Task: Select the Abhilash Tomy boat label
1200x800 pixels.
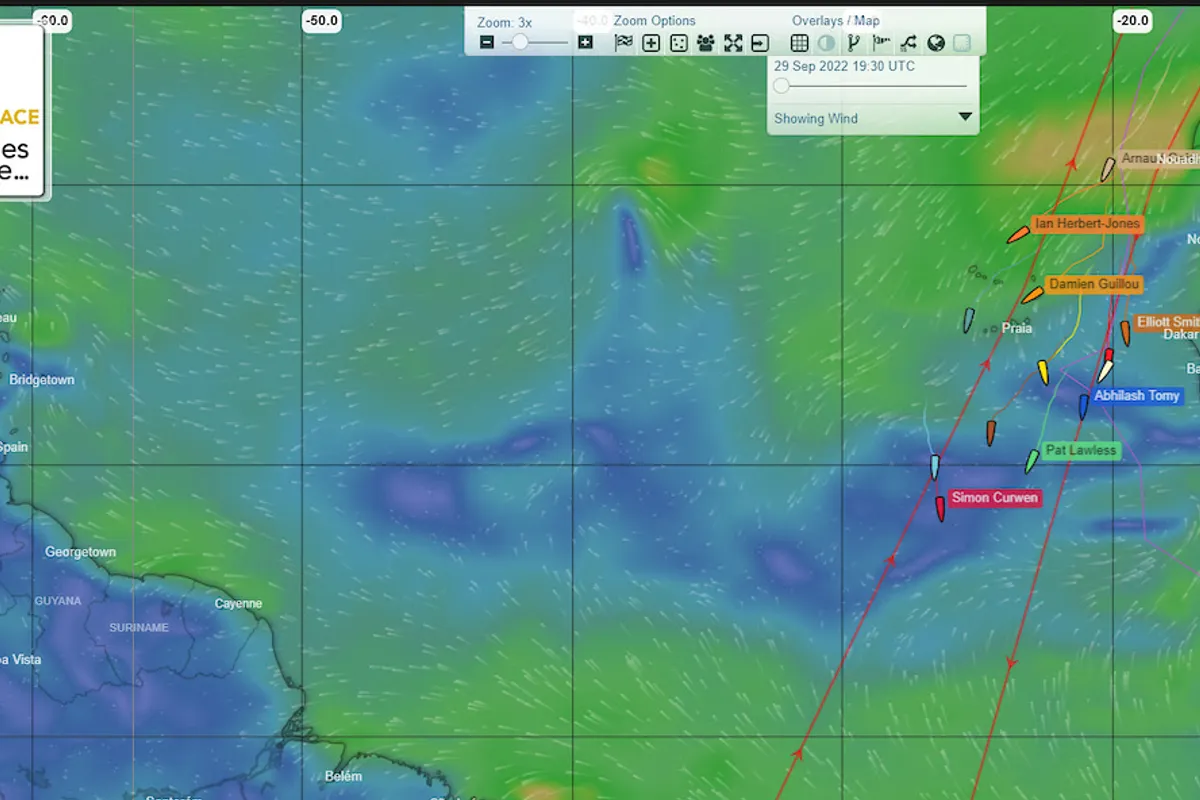Action: (x=1136, y=396)
